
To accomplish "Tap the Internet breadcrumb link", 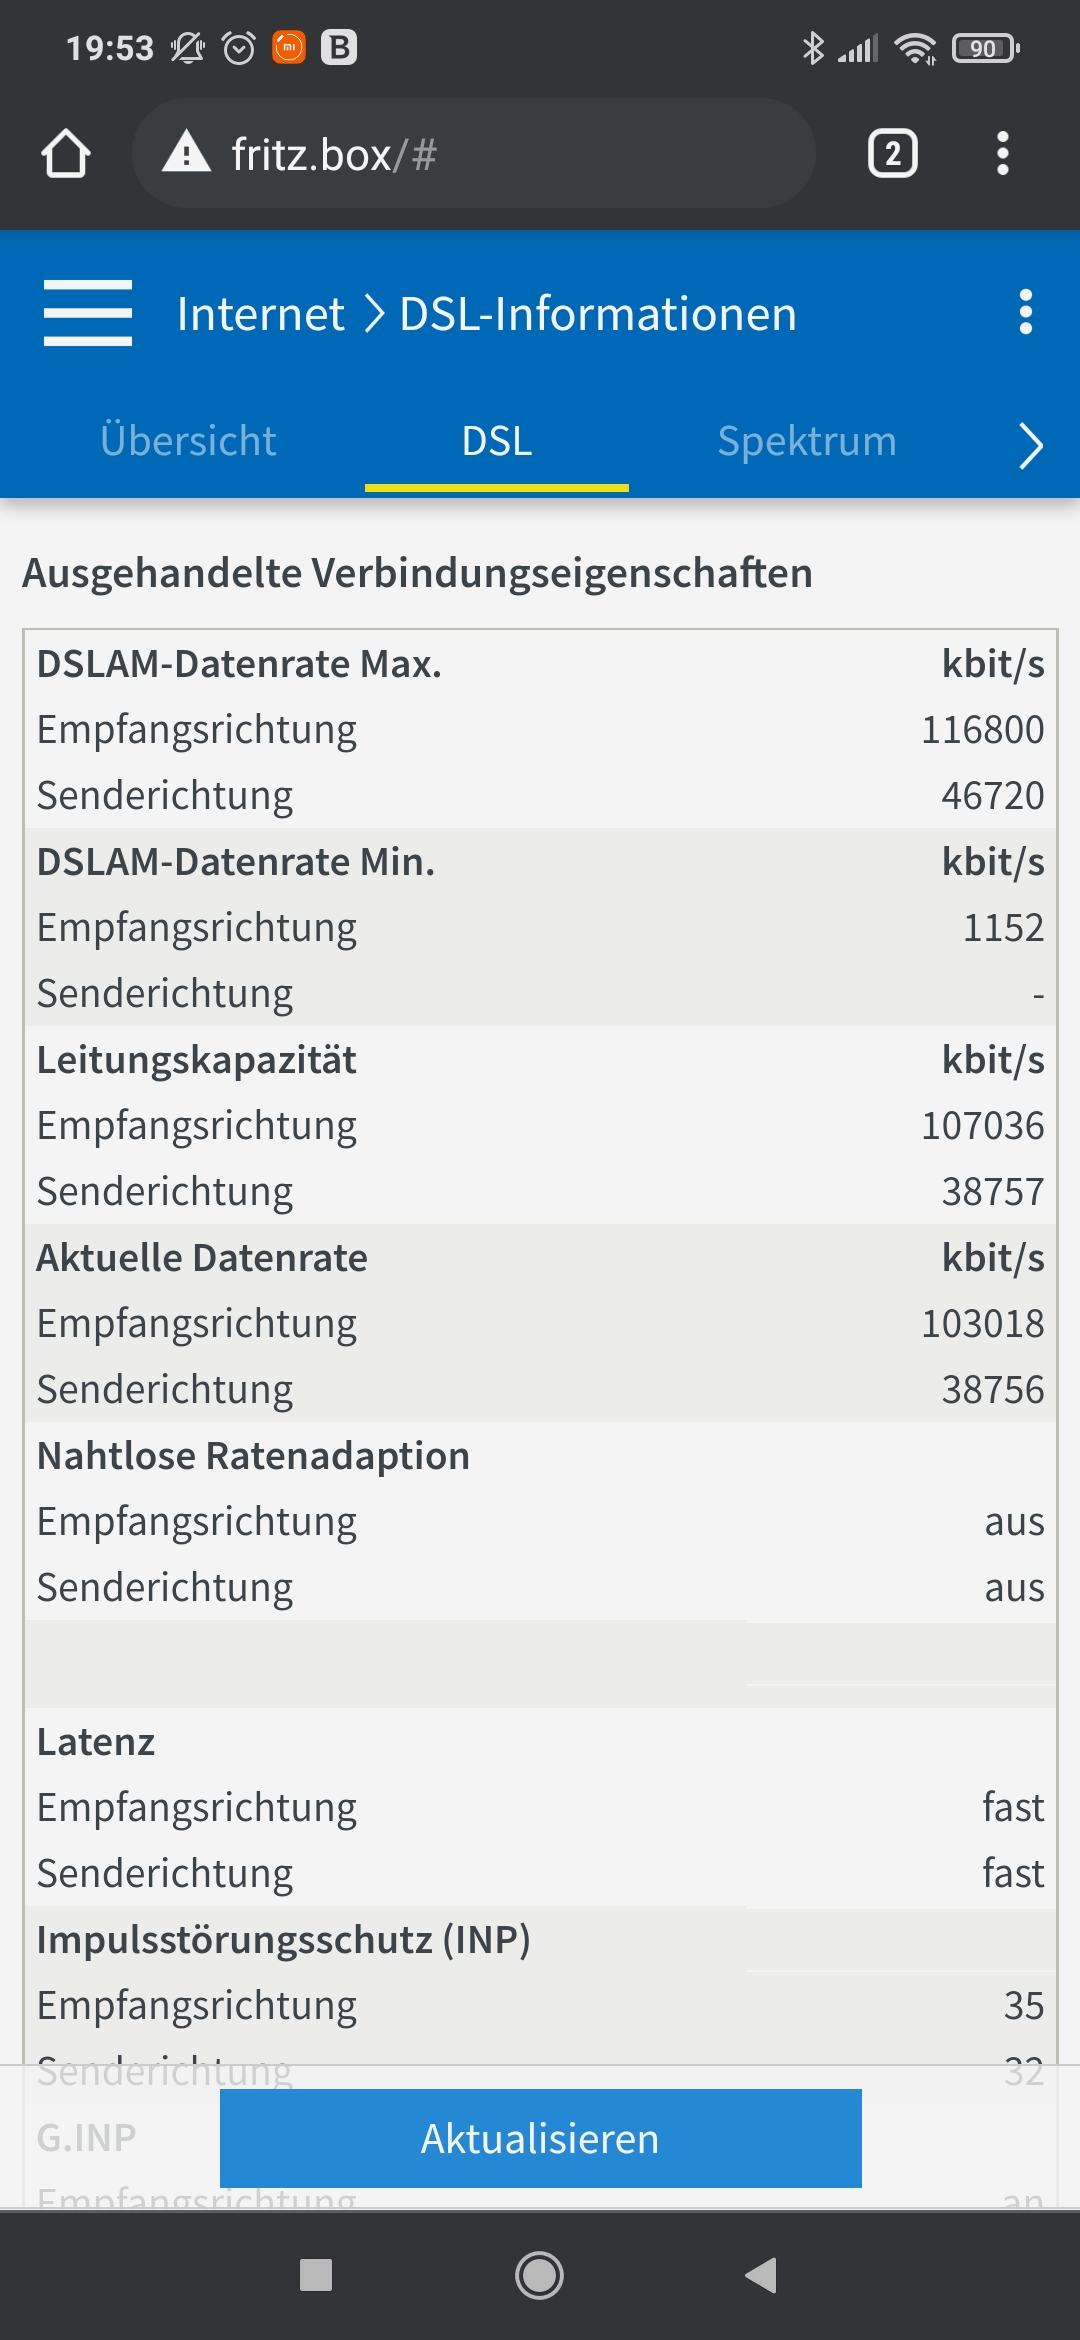I will pos(261,314).
